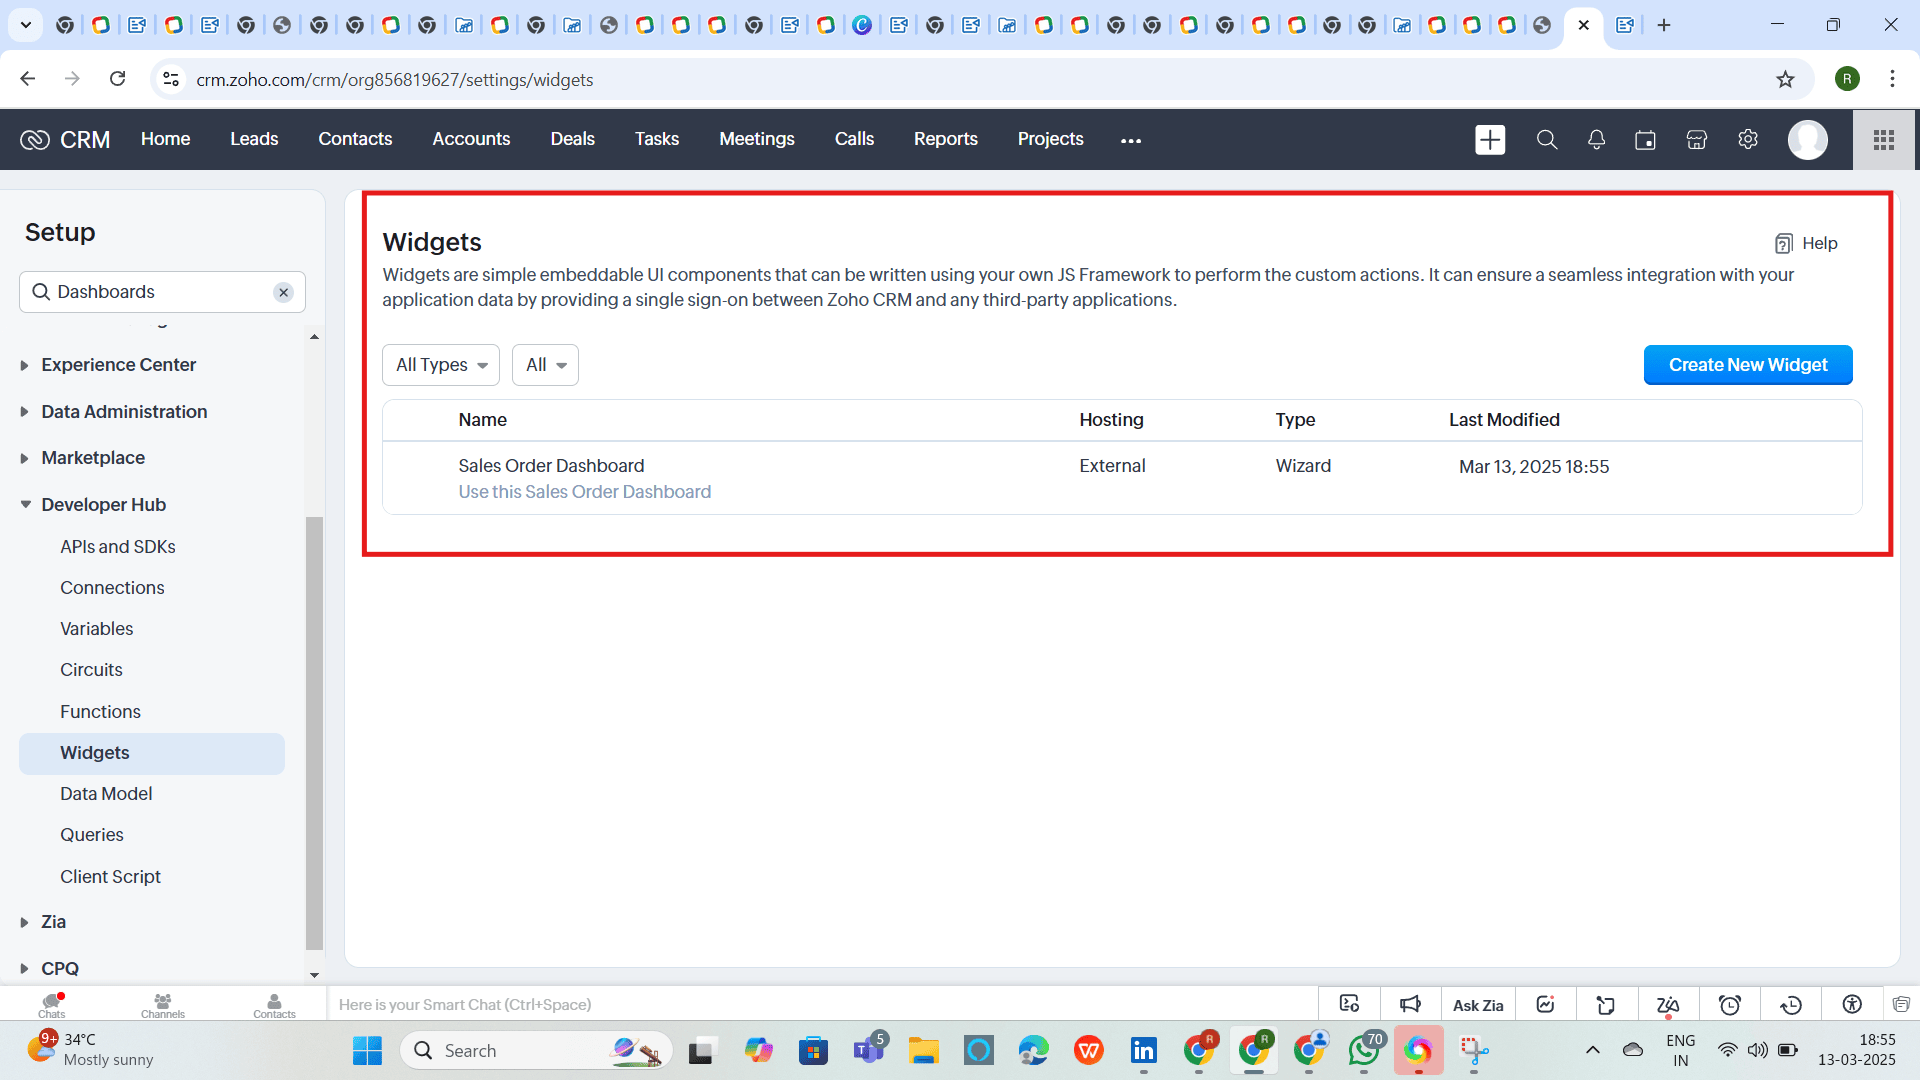Go to the Accounts module
This screenshot has height=1080, width=1920.
click(471, 139)
